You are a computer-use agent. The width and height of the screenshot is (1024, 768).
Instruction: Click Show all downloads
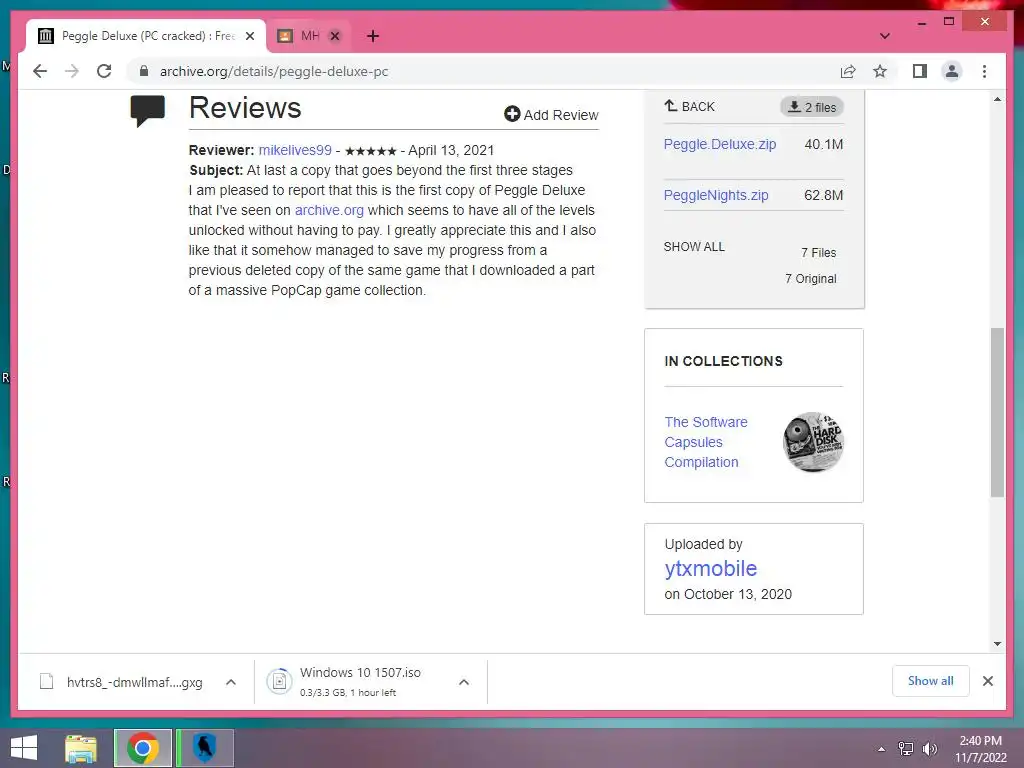[930, 681]
